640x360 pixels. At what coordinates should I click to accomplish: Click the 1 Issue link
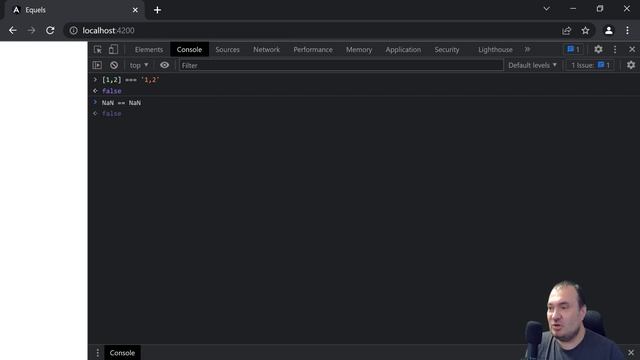coord(590,65)
